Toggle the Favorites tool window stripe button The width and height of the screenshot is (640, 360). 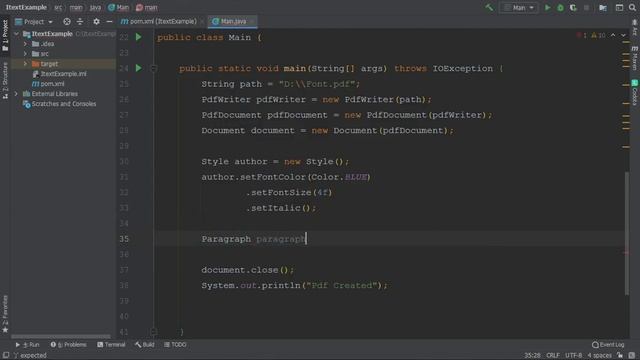[5, 313]
